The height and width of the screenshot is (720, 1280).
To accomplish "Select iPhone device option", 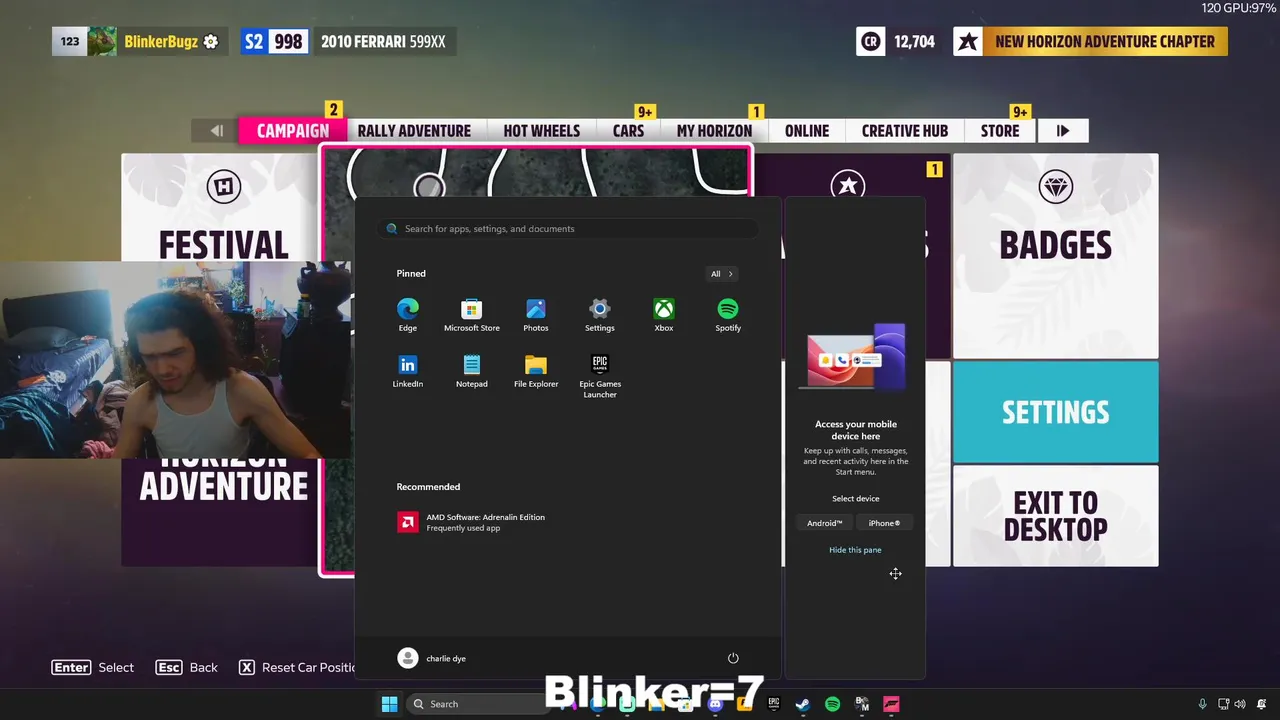I will pyautogui.click(x=884, y=523).
